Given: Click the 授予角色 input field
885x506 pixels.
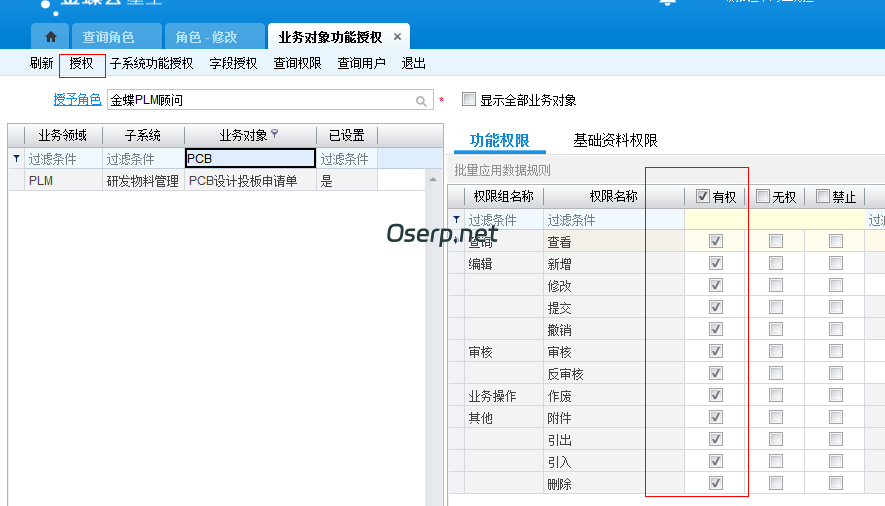Looking at the screenshot, I should 270,100.
